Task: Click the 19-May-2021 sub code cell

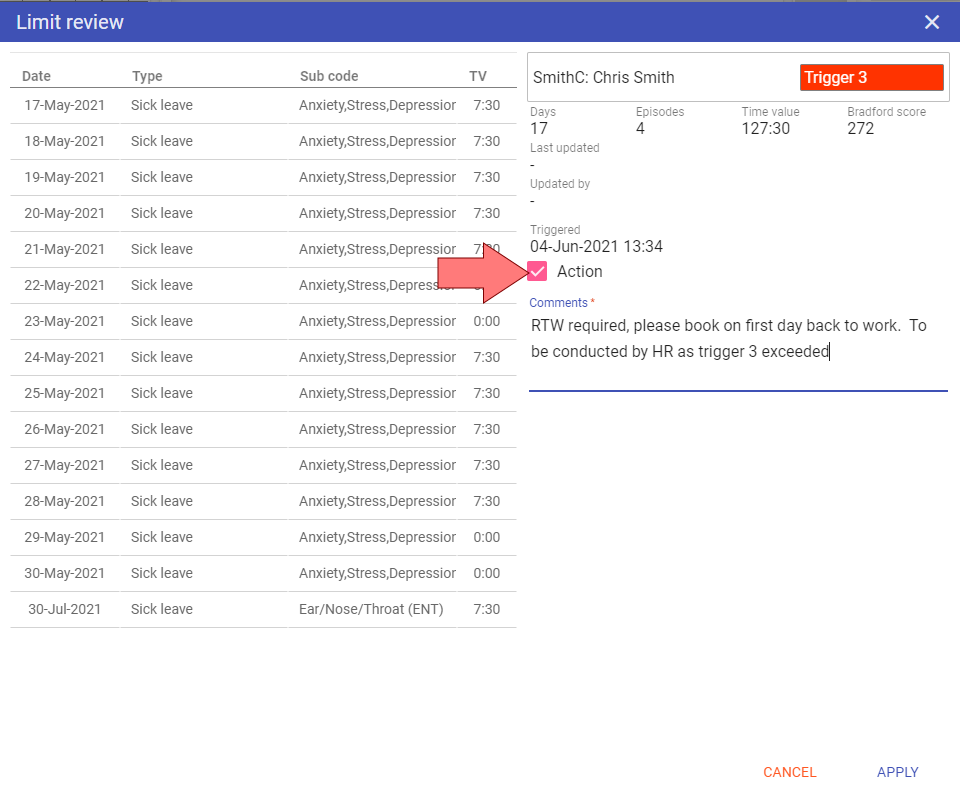Action: coord(377,177)
